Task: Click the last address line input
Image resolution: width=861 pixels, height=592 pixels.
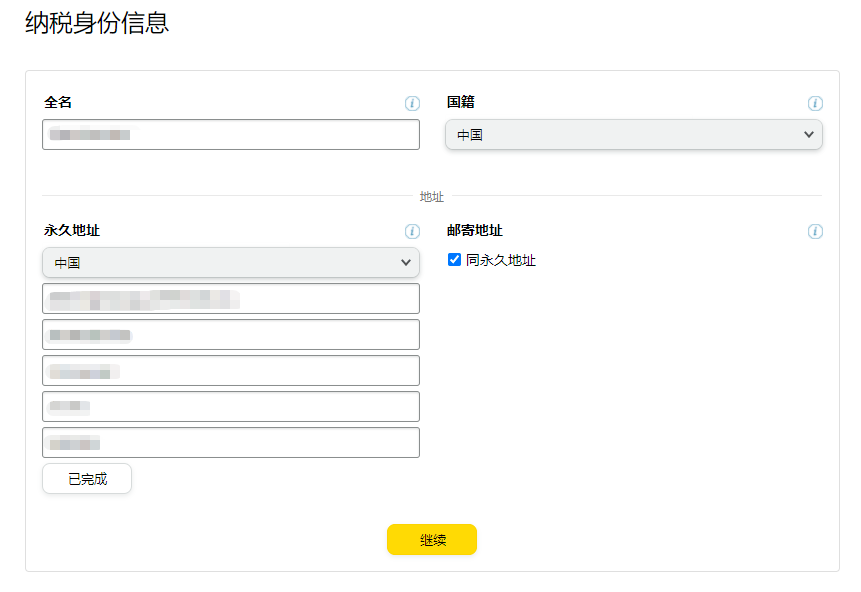Action: (231, 442)
